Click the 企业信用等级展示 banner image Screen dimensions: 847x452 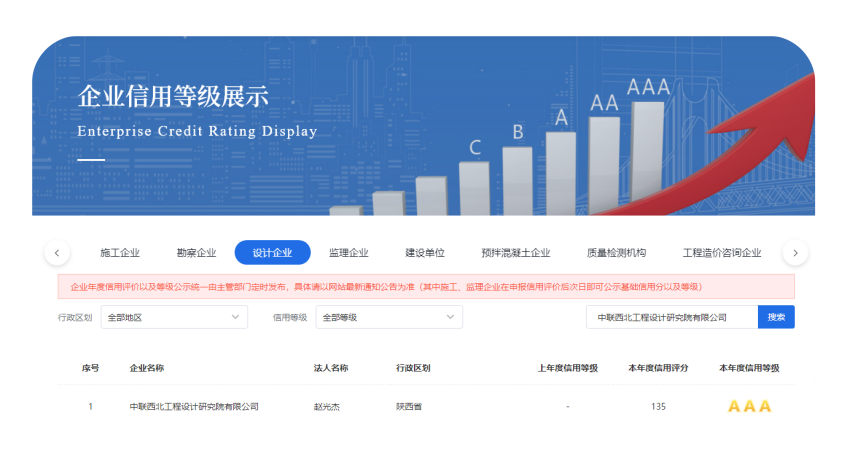423,125
